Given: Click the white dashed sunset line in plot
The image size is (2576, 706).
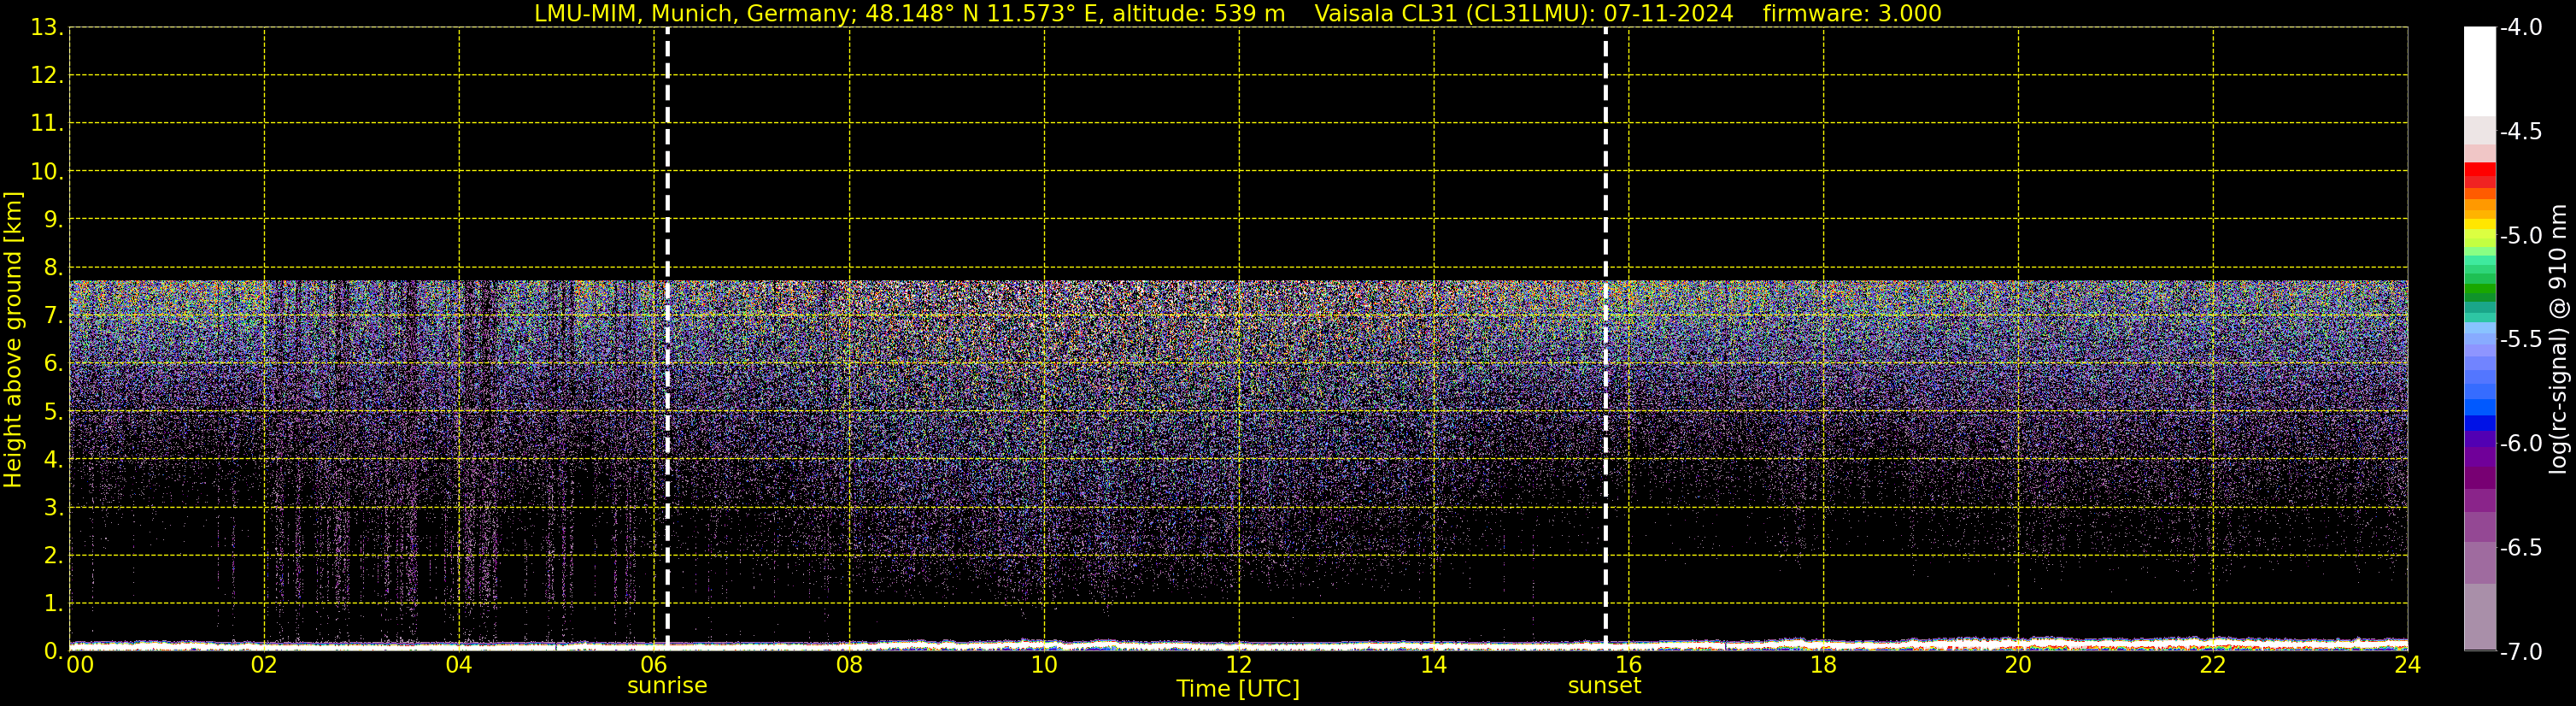Looking at the screenshot, I should 1605,338.
